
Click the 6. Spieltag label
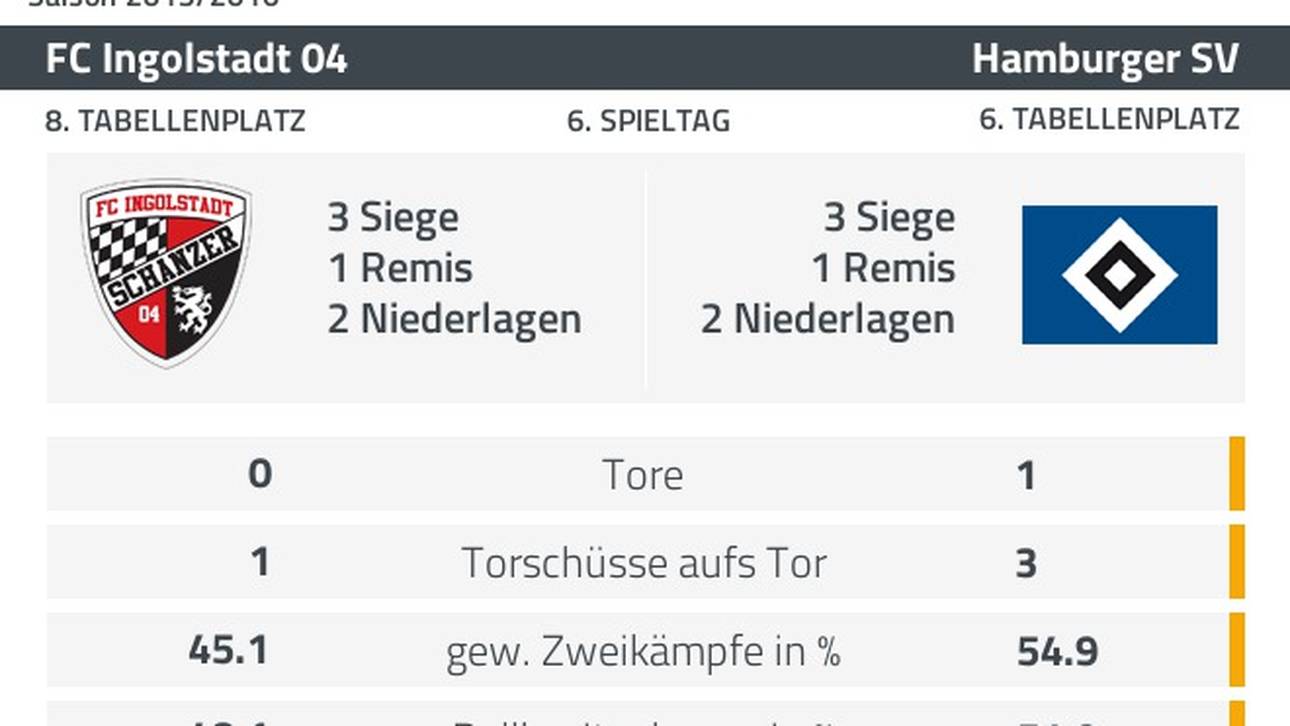[x=648, y=121]
